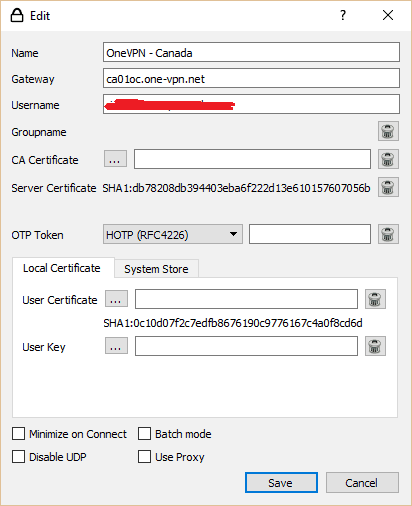
Task: Open the OTP Token type dropdown
Action: tap(173, 234)
